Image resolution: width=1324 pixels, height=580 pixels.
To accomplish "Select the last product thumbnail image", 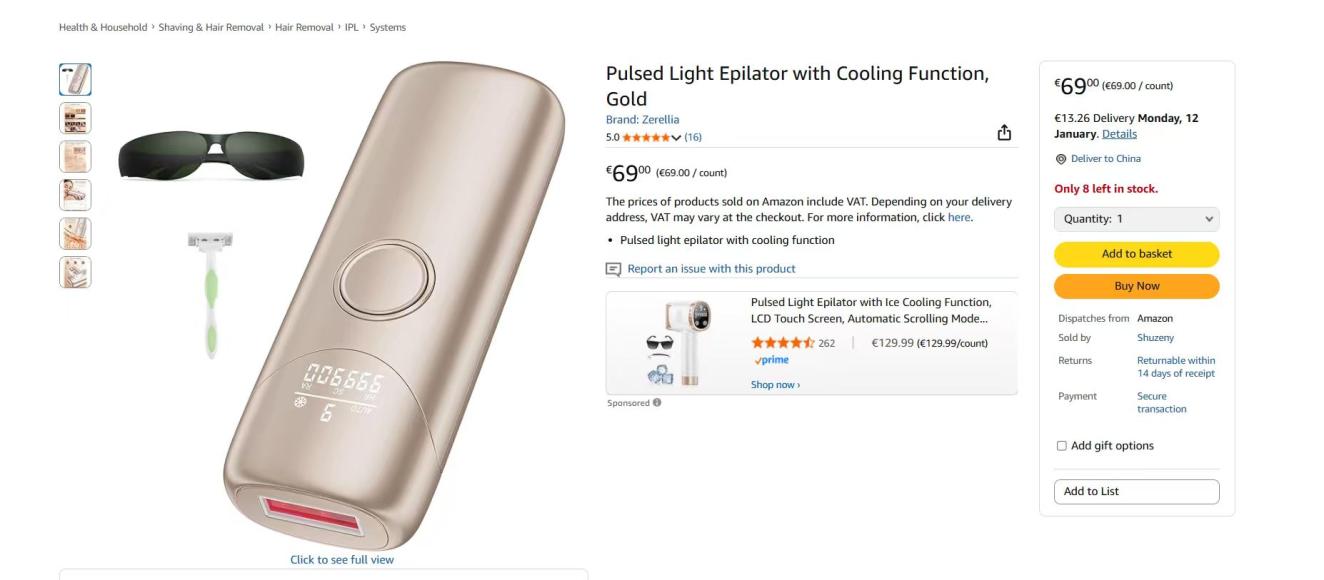I will point(75,272).
